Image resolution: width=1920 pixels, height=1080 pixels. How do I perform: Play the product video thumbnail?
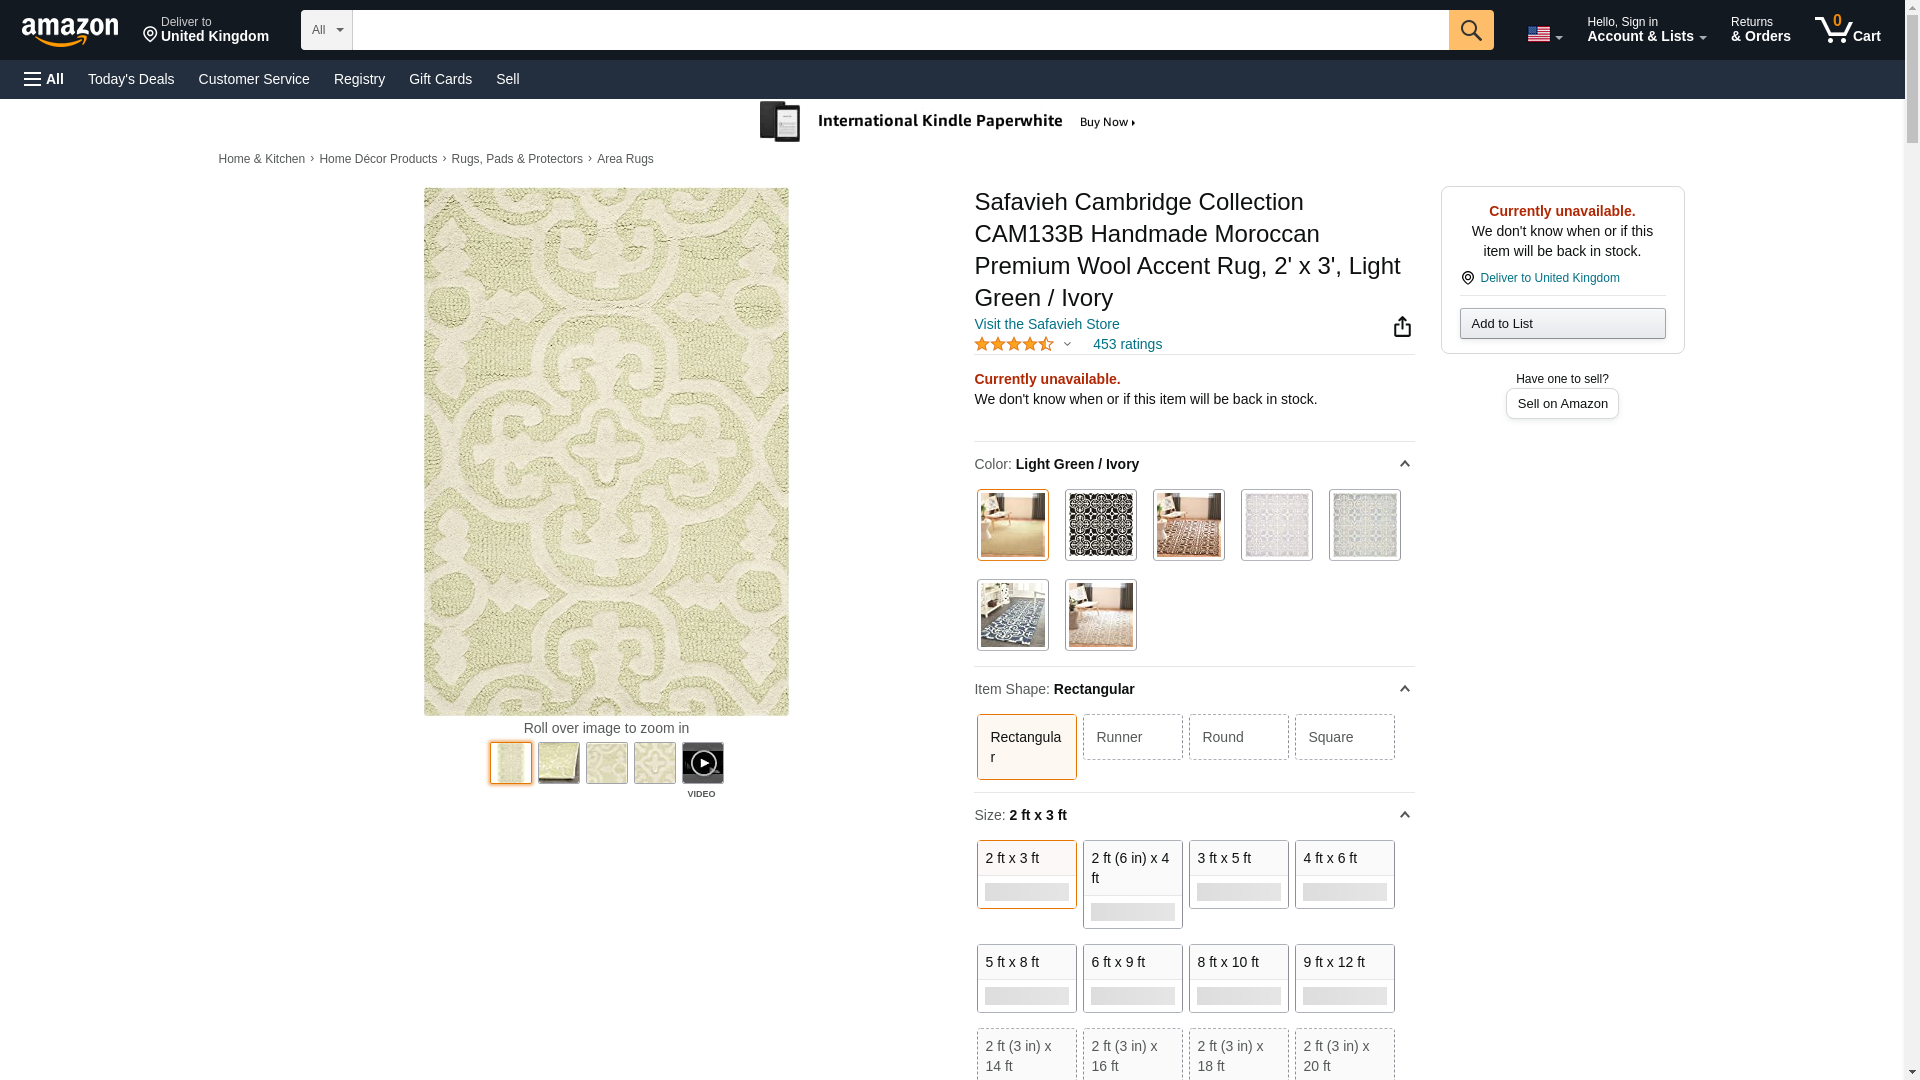point(703,763)
